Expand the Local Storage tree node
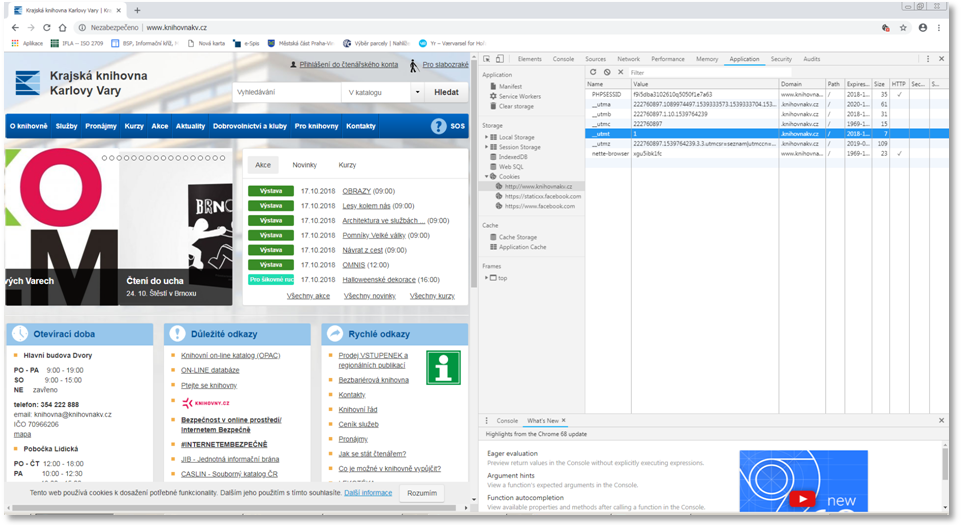Image resolution: width=961 pixels, height=525 pixels. (487, 137)
